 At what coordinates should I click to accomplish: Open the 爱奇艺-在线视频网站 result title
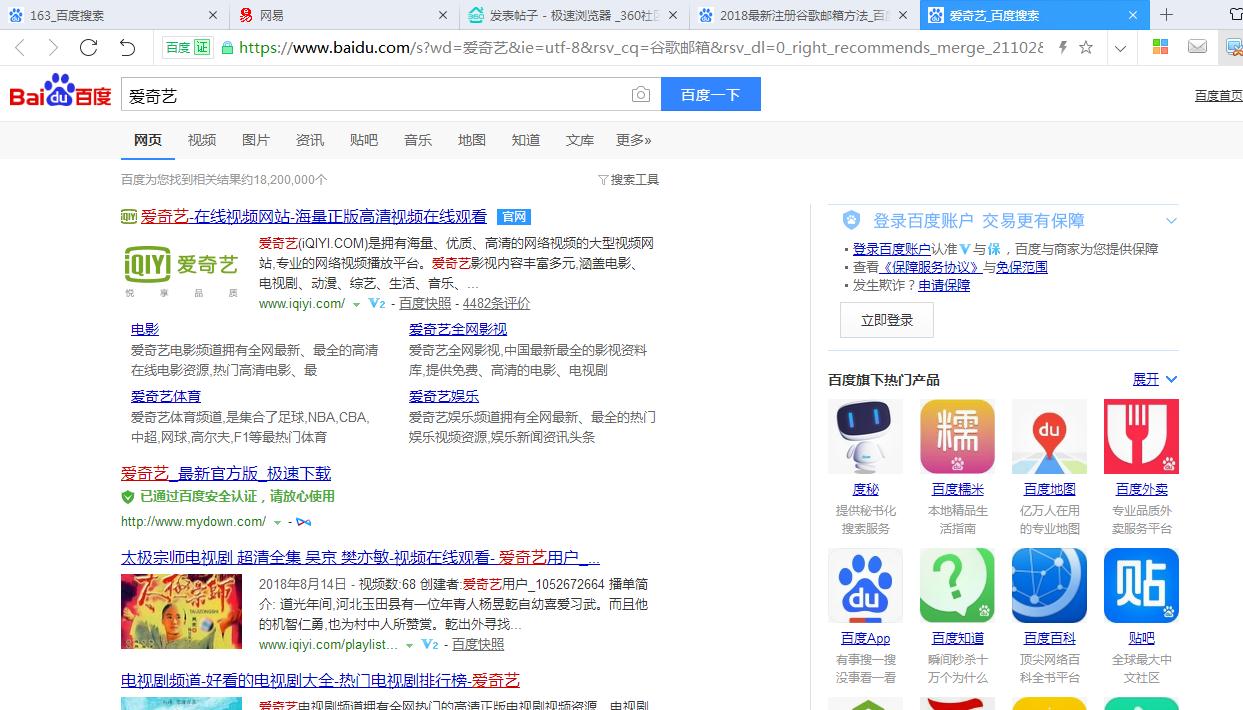click(x=313, y=216)
